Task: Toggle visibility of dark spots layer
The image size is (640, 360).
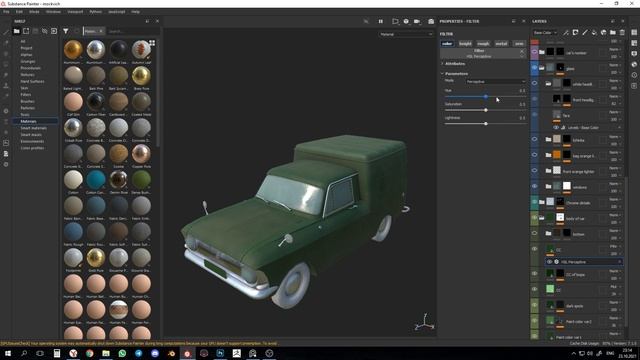Action: (x=534, y=305)
